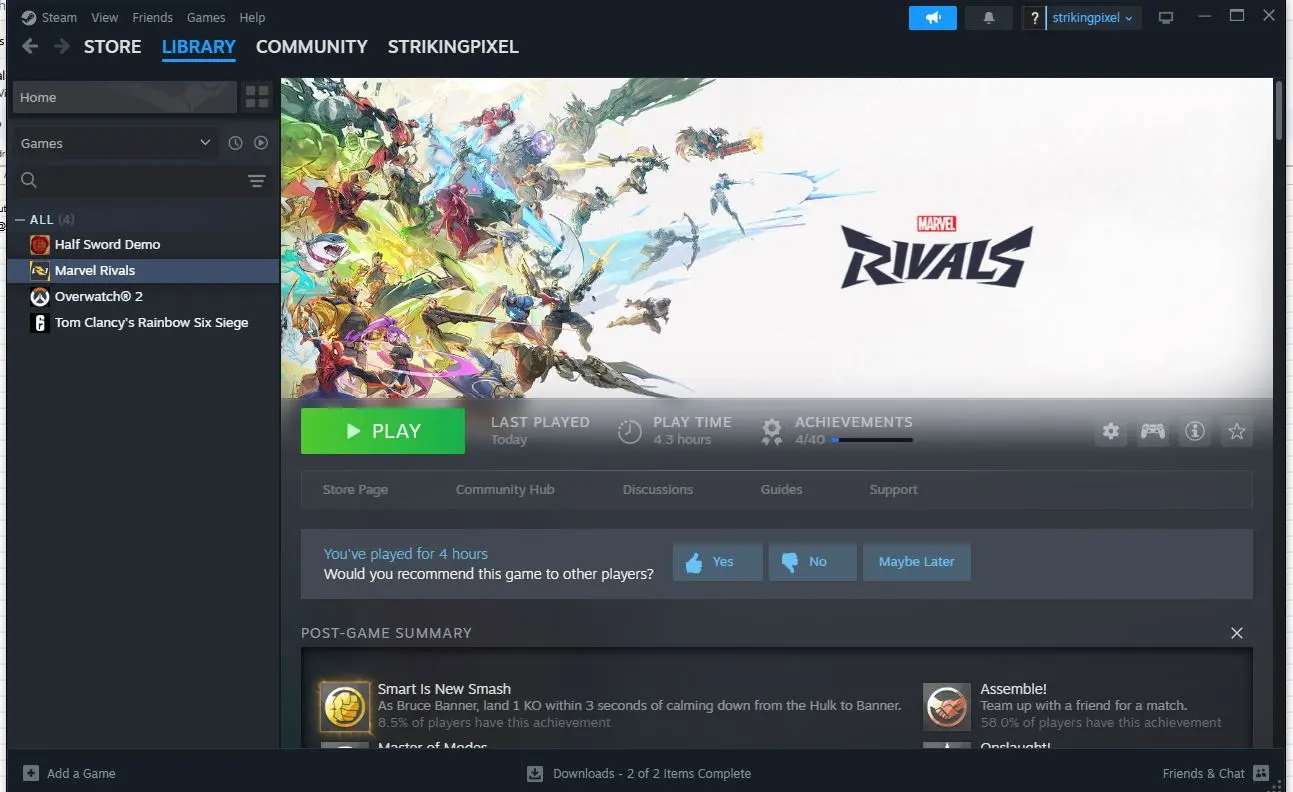
Task: Open the Support link
Action: (893, 490)
